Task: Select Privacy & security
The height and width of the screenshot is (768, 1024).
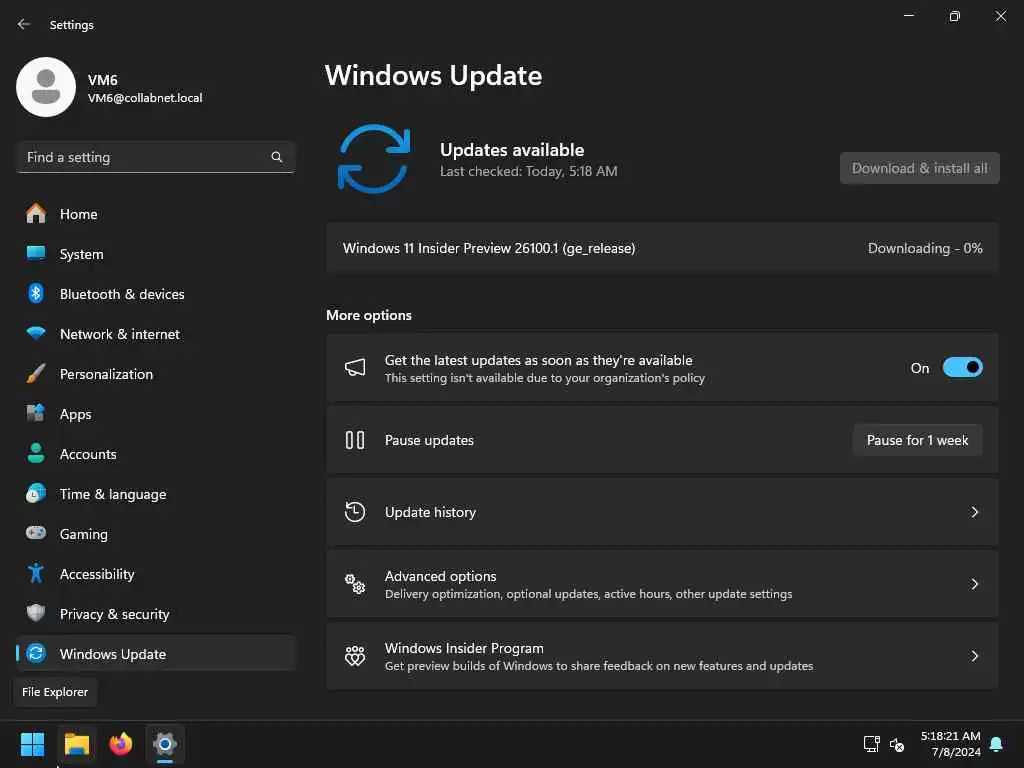Action: tap(155, 613)
